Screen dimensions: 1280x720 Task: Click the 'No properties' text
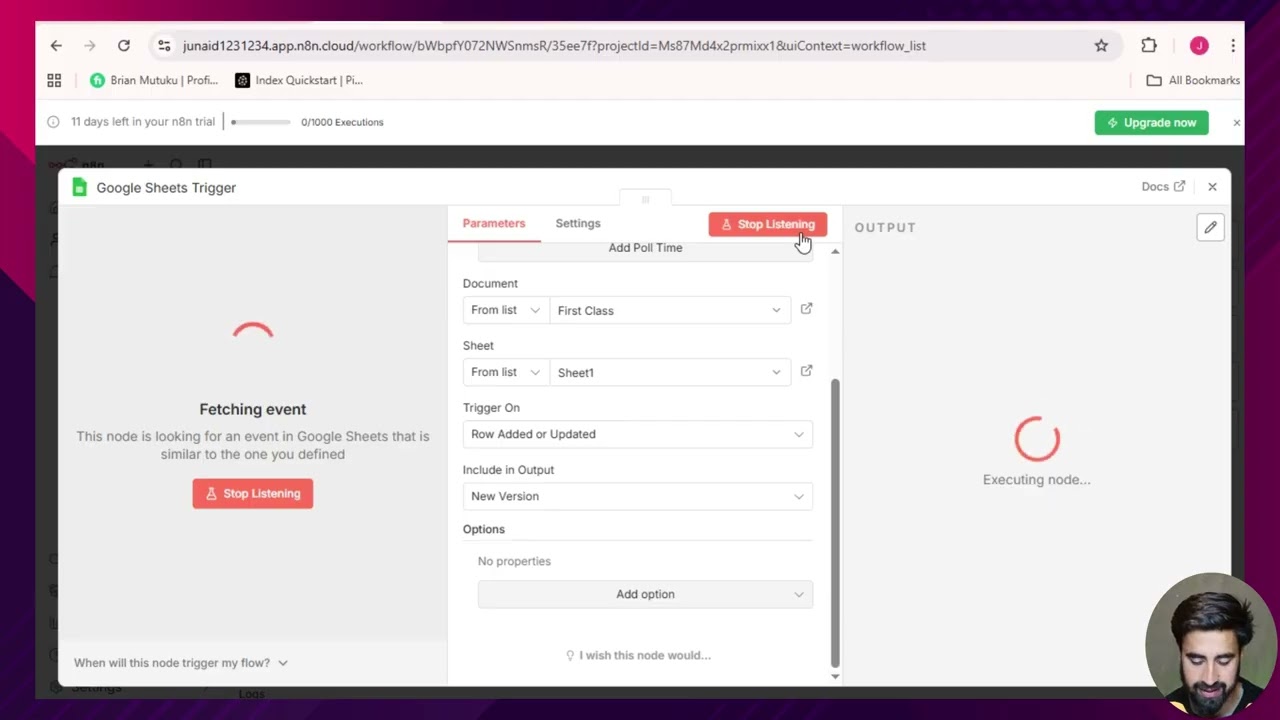(x=514, y=561)
